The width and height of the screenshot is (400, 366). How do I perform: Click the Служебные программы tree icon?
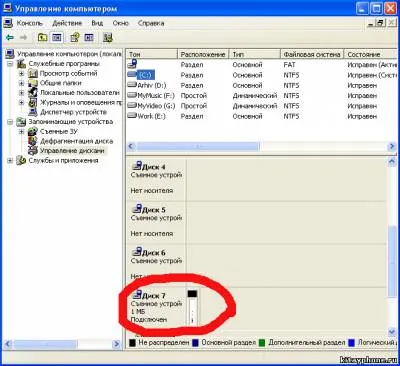point(22,63)
